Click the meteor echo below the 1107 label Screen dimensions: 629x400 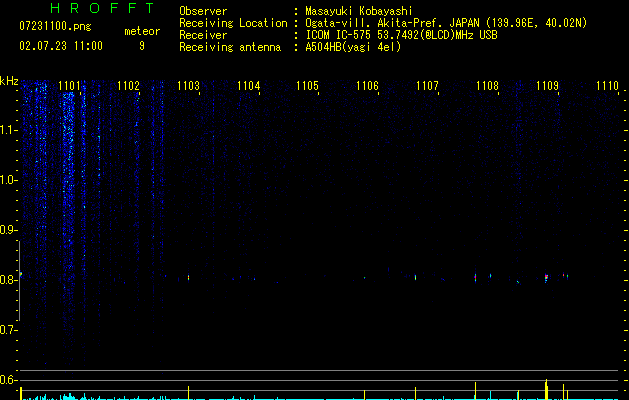[415, 277]
